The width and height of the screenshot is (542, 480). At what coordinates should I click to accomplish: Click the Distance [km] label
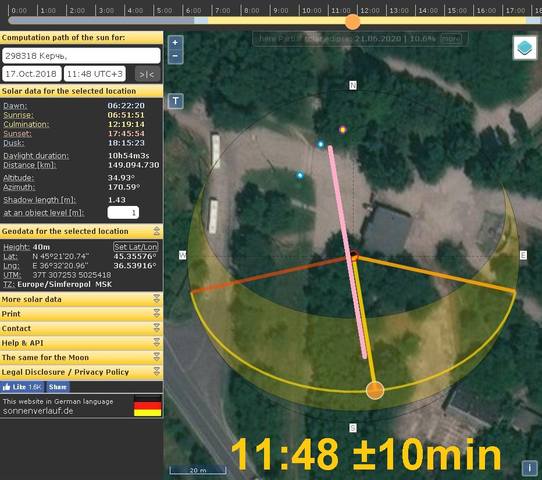click(x=29, y=165)
